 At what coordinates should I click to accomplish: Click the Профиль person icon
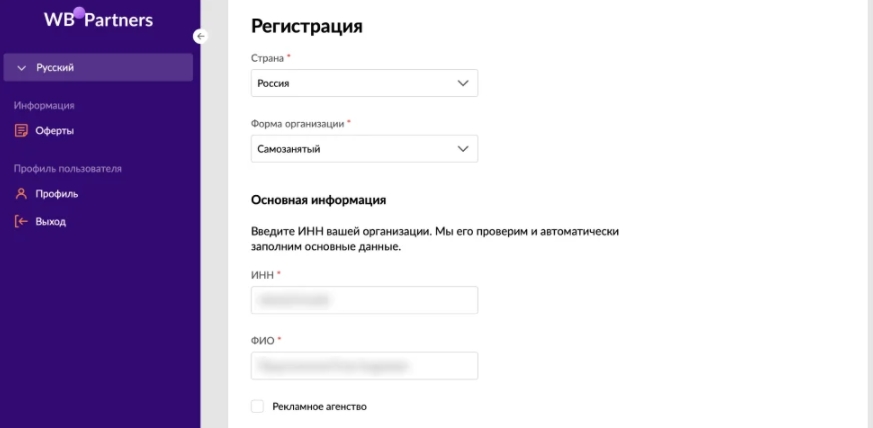21,194
